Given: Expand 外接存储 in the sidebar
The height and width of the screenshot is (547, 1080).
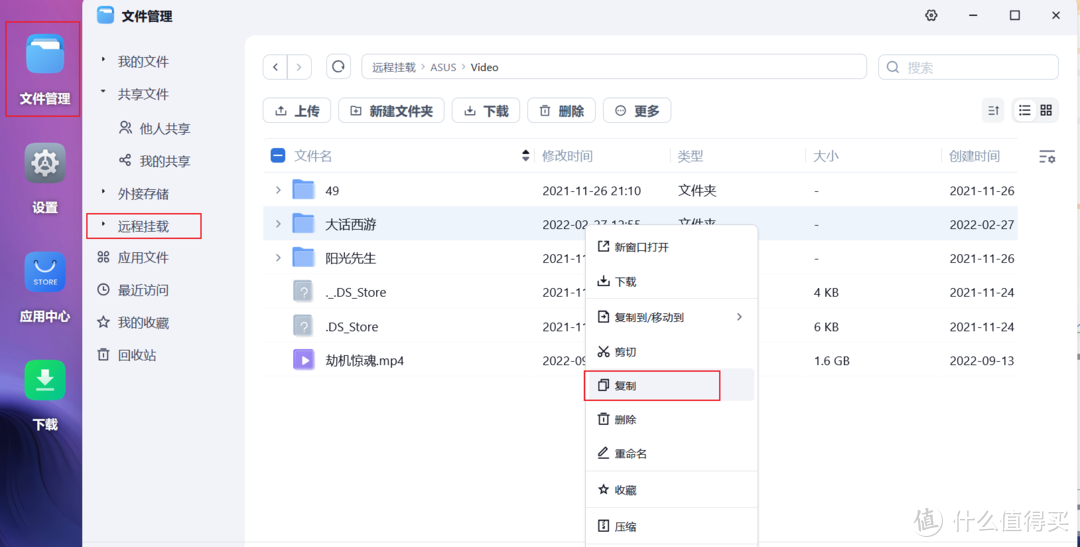Looking at the screenshot, I should click(103, 191).
